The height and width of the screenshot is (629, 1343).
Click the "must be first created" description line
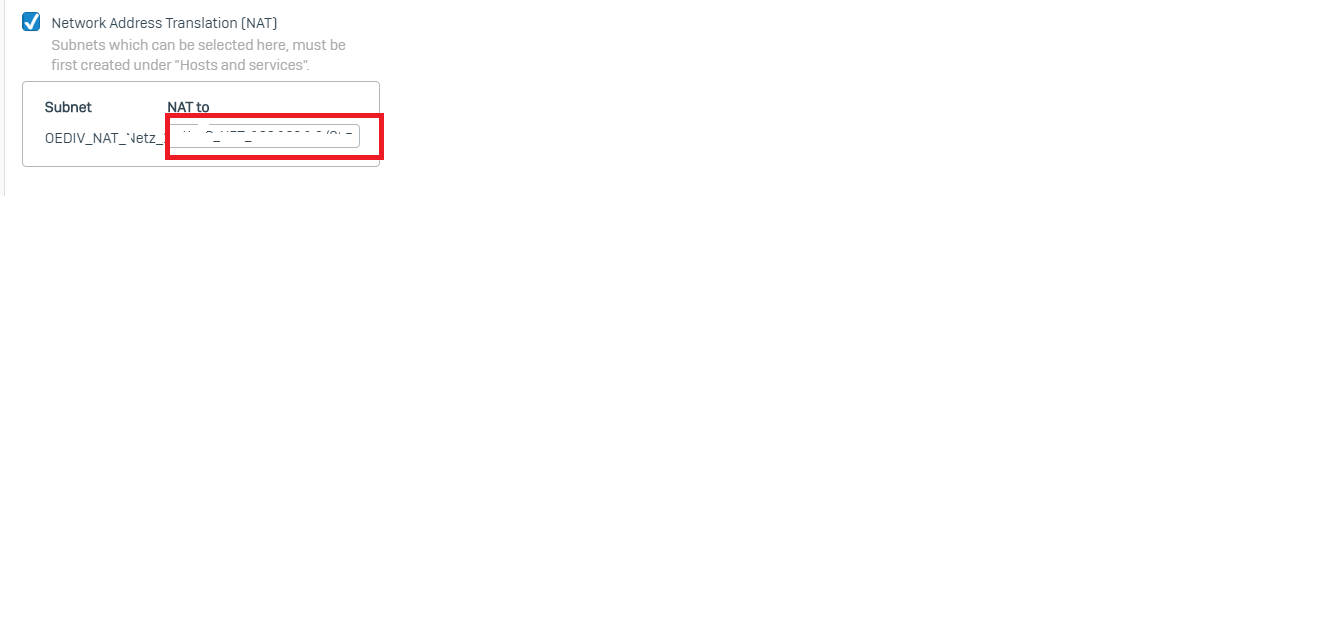pos(198,55)
